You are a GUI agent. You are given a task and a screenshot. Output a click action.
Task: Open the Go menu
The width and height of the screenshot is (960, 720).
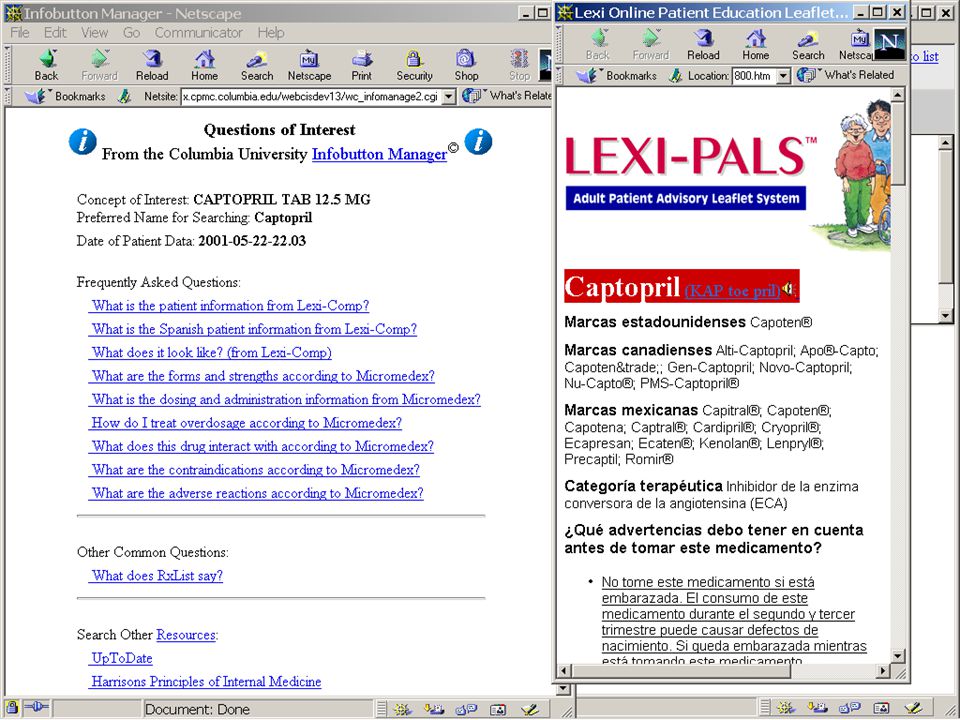(x=132, y=32)
